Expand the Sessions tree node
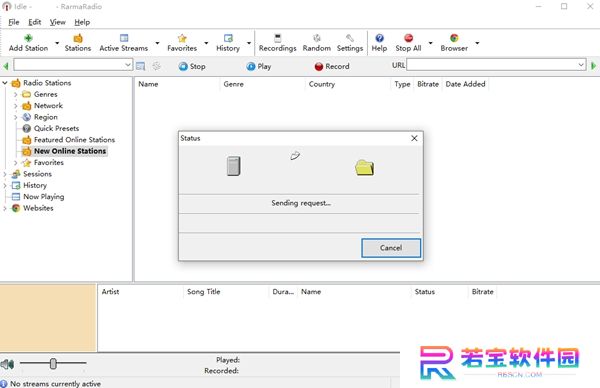The width and height of the screenshot is (600, 388). pos(5,174)
